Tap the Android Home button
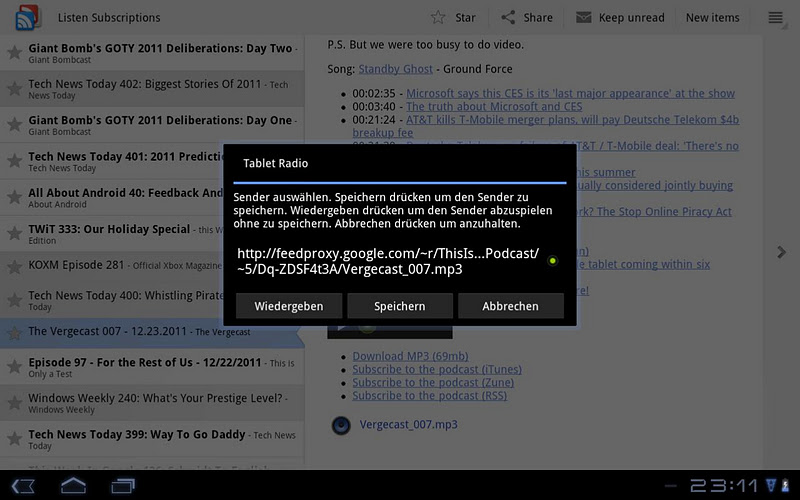Screen dimensions: 800x500 pos(73,485)
